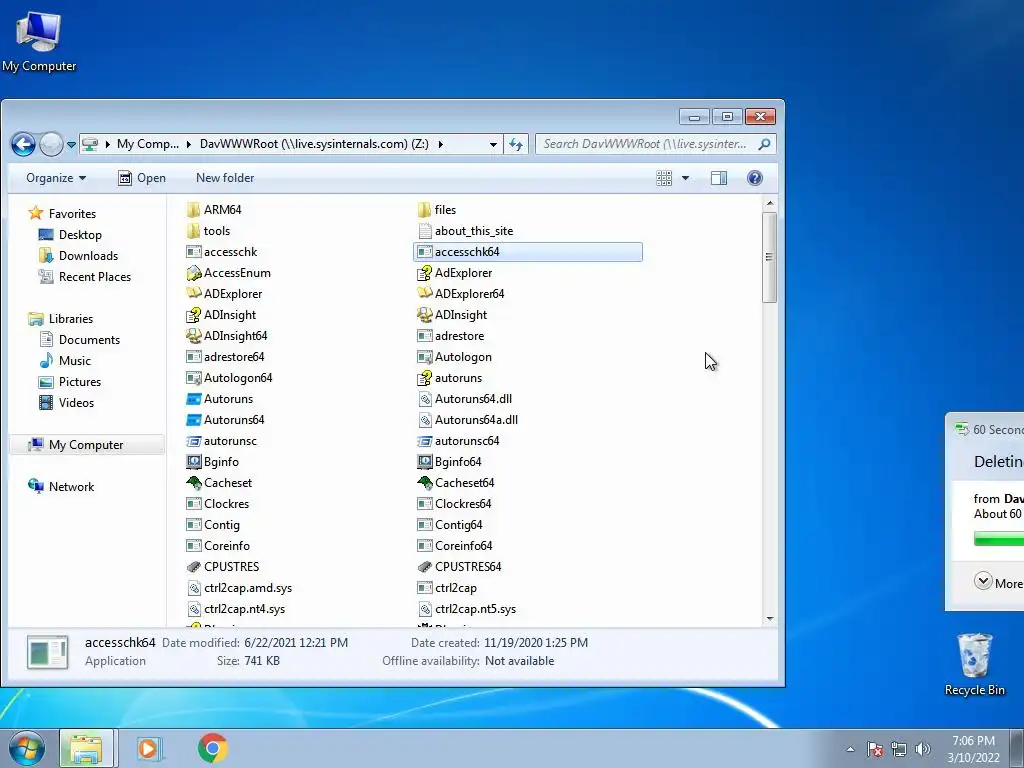Select the CPUSTRES icon
Screen dimensions: 1024x768
click(x=193, y=567)
